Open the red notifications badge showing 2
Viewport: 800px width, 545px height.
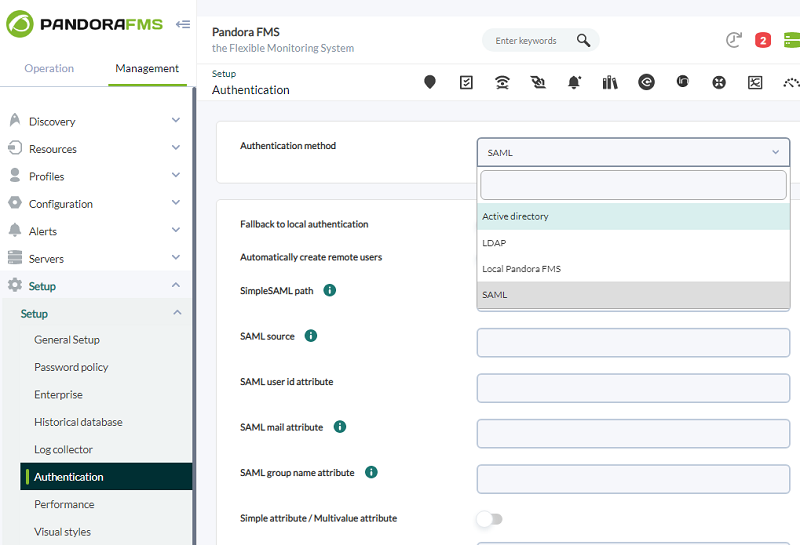coord(763,40)
